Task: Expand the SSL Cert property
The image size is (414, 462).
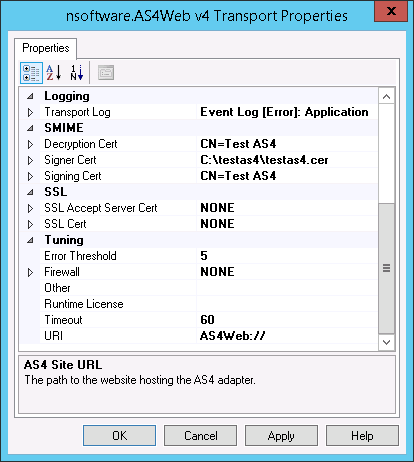Action: click(x=30, y=224)
